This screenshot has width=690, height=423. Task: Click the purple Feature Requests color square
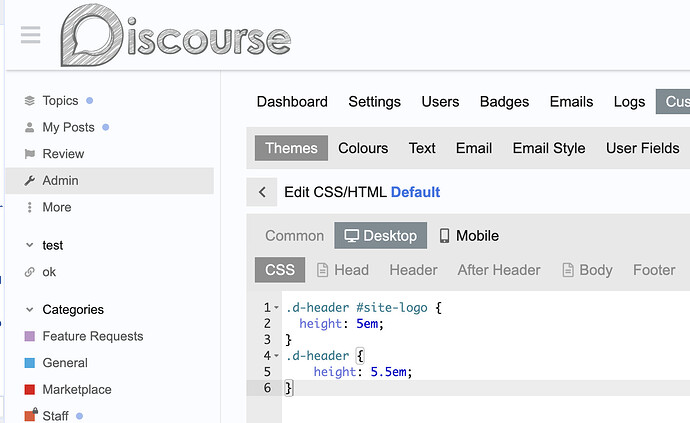(x=29, y=336)
